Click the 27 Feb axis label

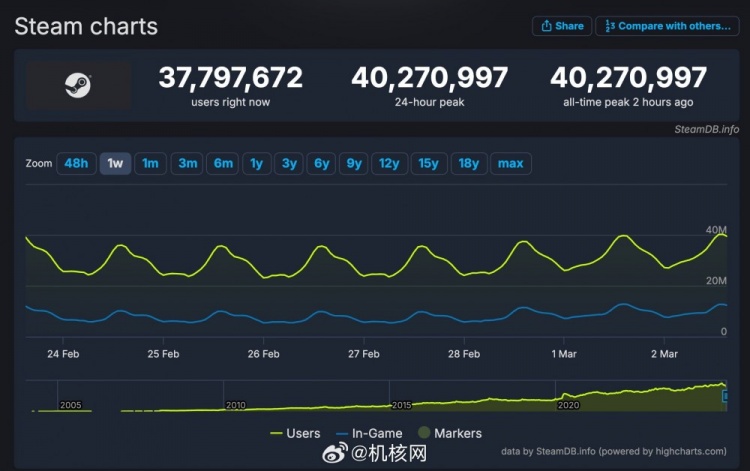coord(364,354)
